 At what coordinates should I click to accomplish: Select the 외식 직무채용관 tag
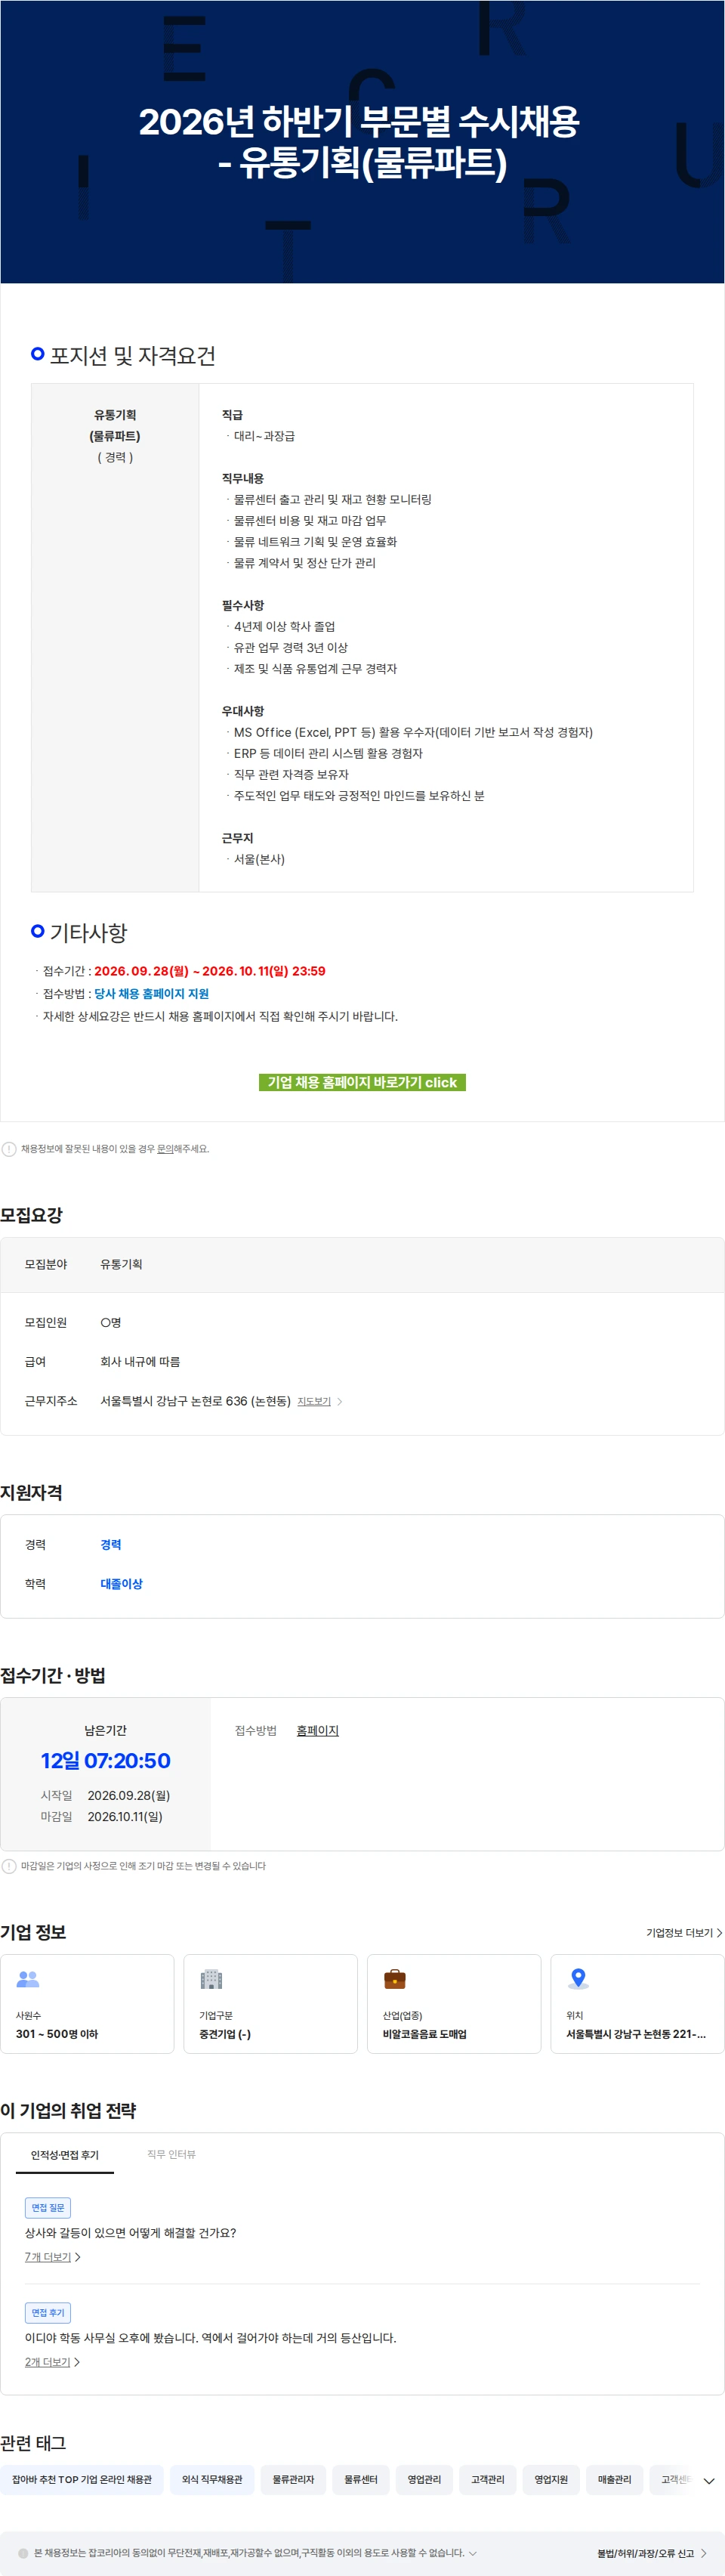coord(212,2479)
